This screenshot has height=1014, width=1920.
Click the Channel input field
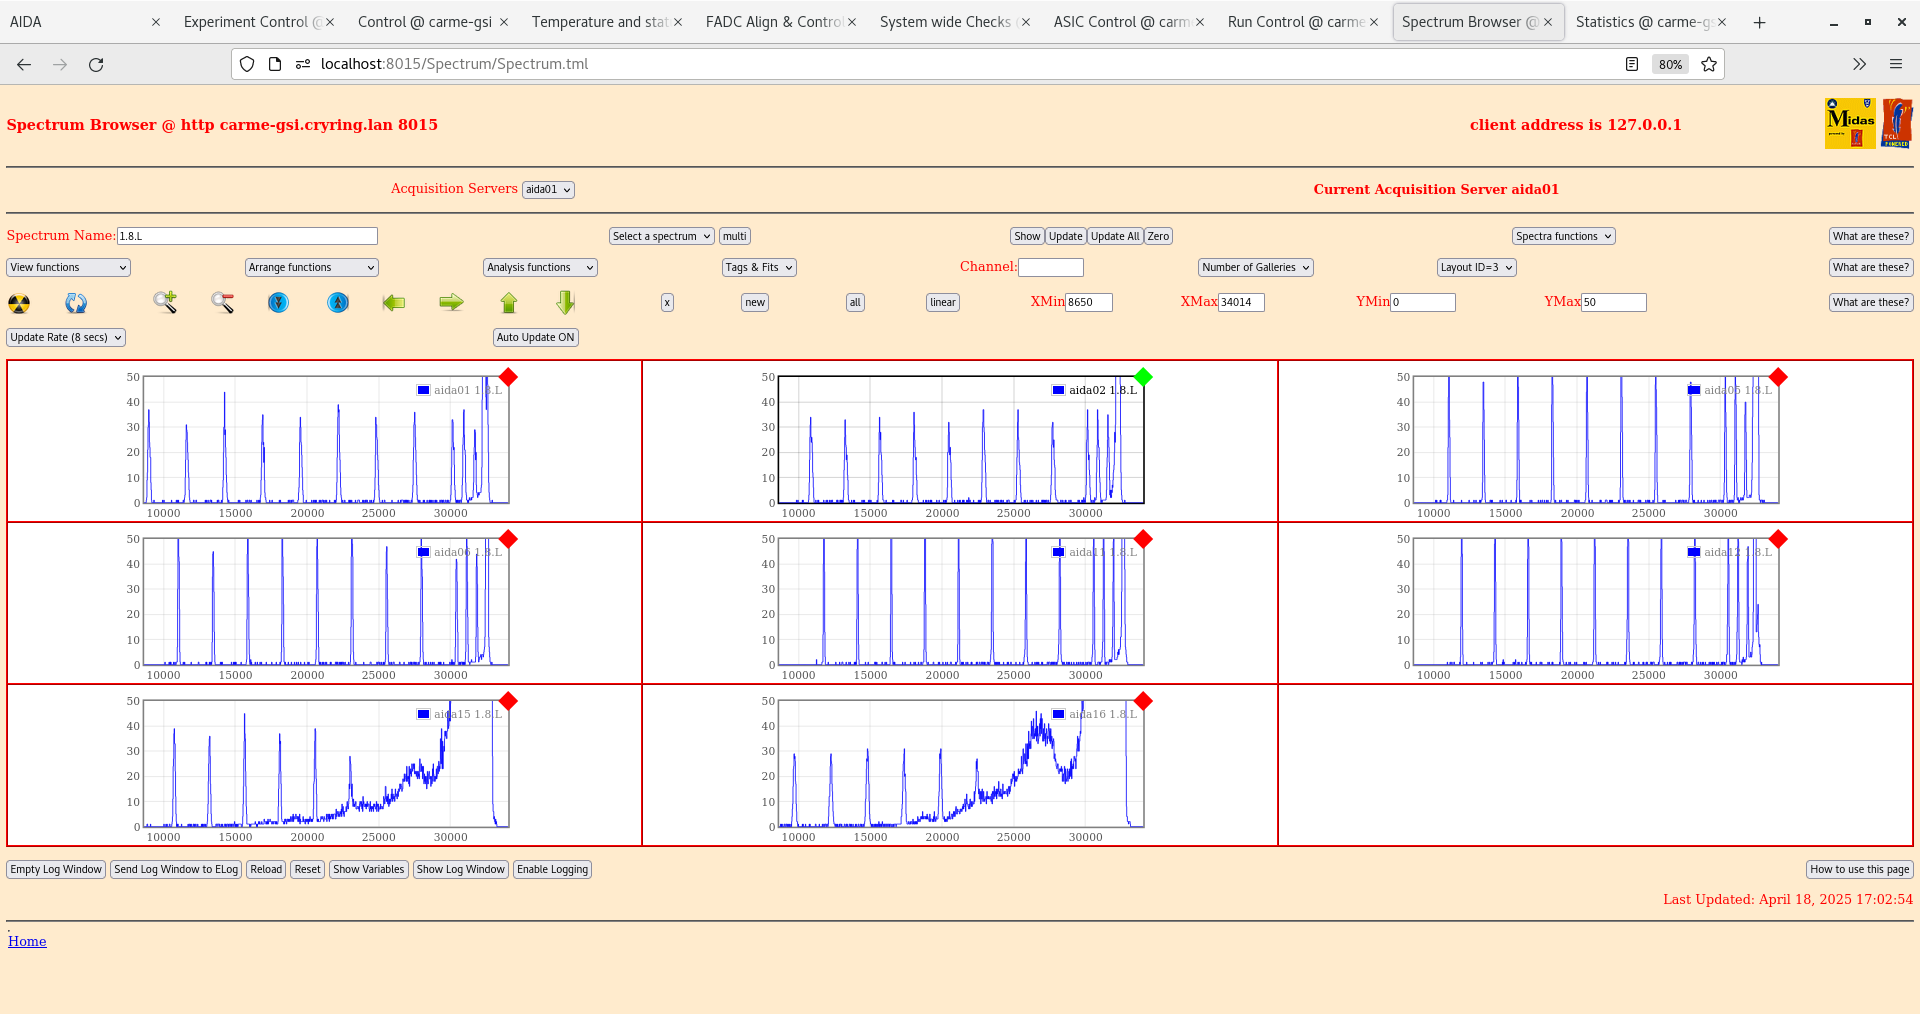pos(1051,267)
